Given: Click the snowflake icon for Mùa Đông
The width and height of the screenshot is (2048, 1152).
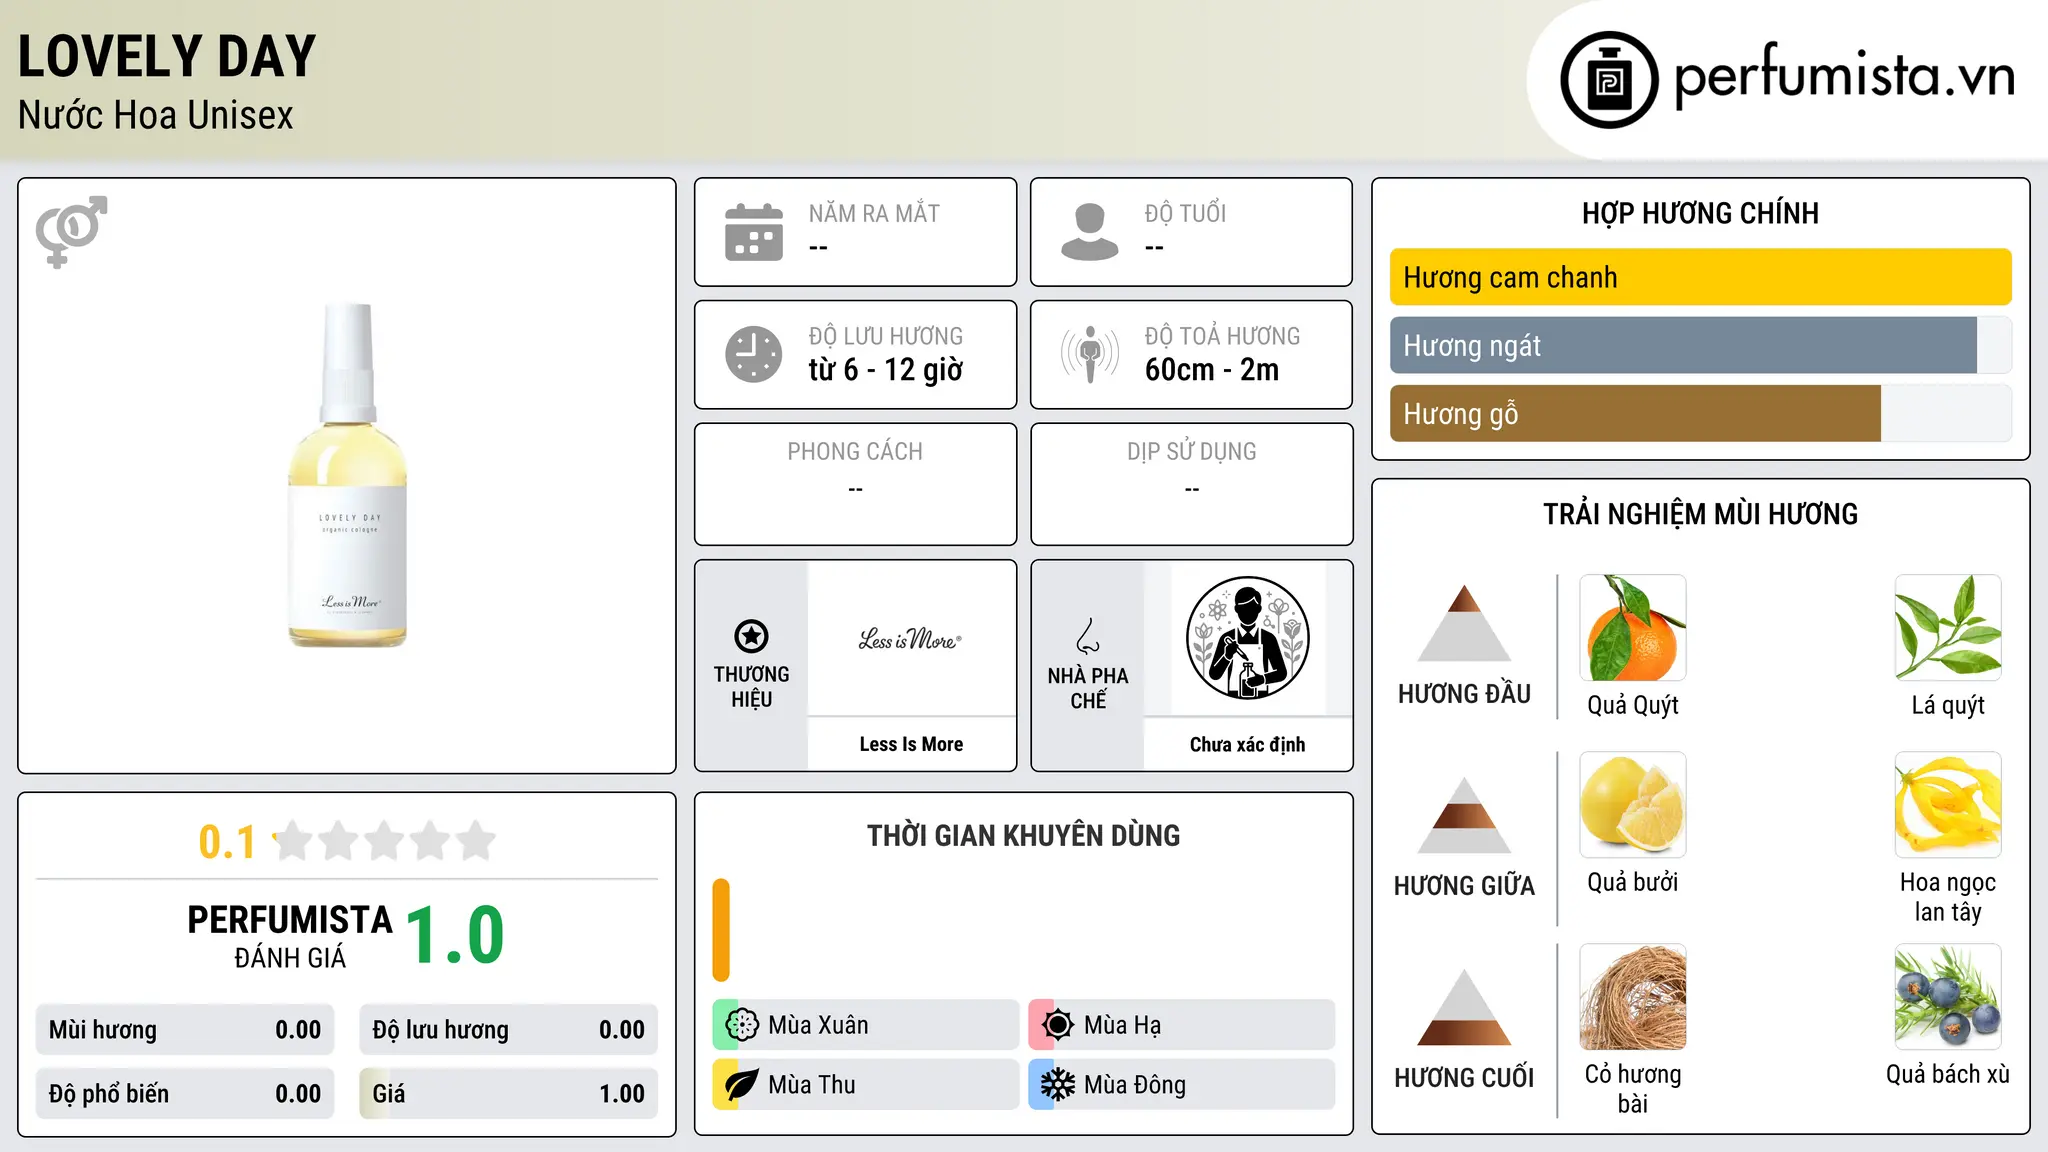Looking at the screenshot, I should click(x=1058, y=1085).
